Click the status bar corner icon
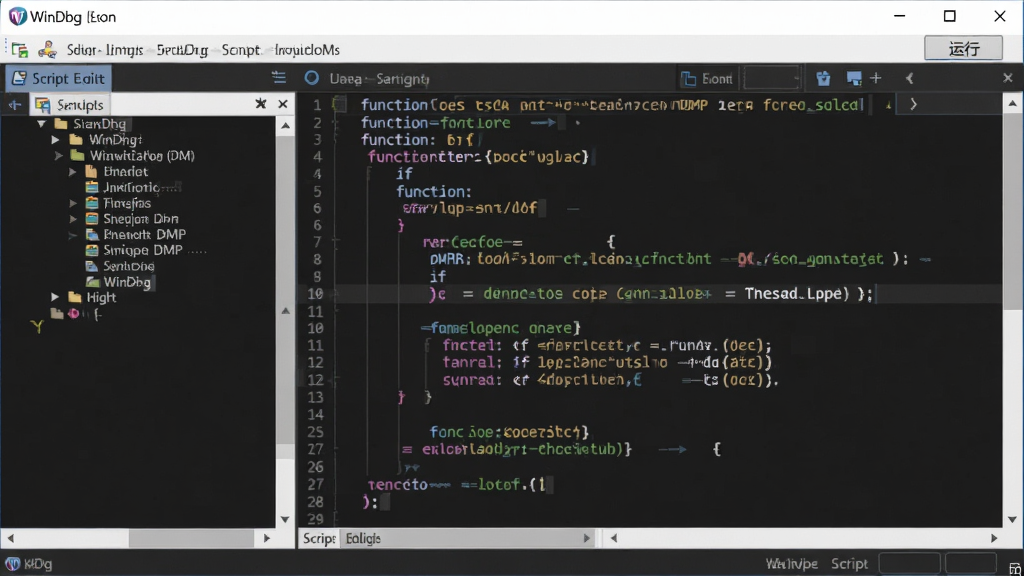The image size is (1024, 576). [x=1015, y=569]
